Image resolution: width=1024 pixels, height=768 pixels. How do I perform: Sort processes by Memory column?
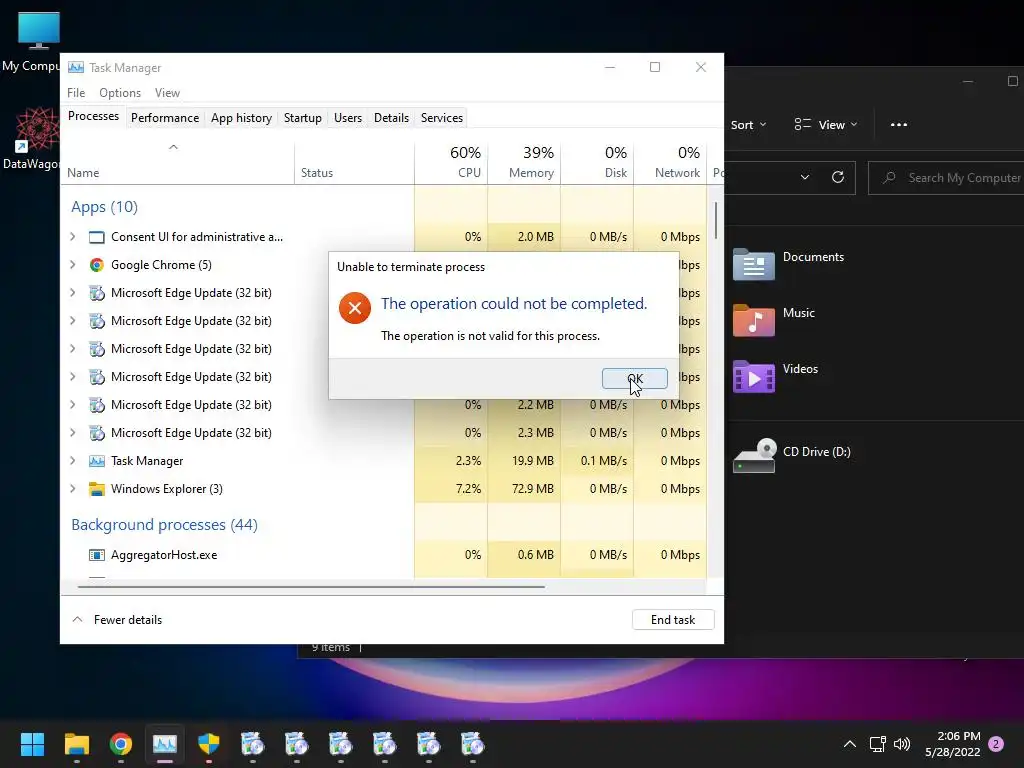[524, 162]
